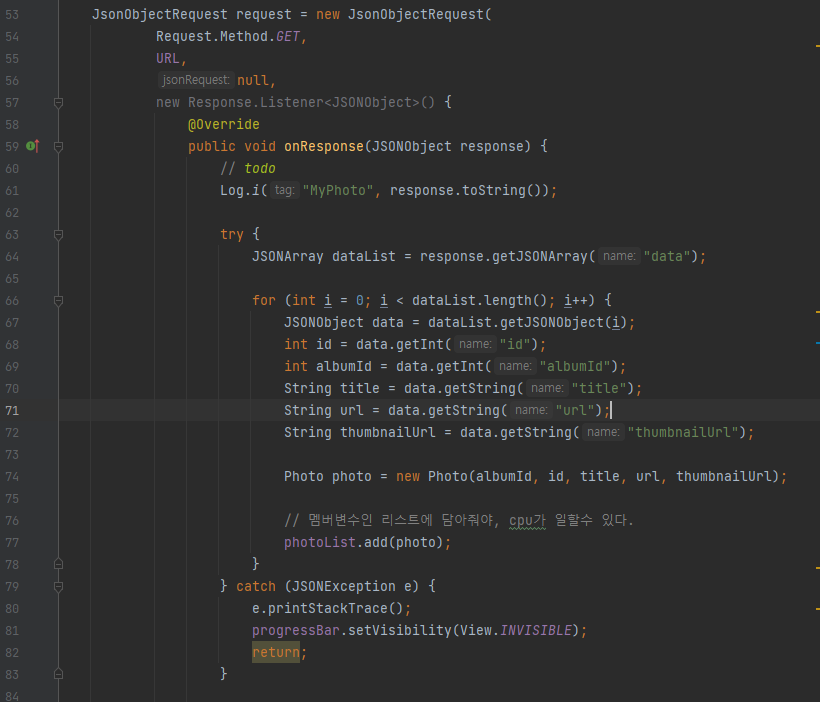Click the JsonObjectRequest type on line 53

tap(160, 15)
